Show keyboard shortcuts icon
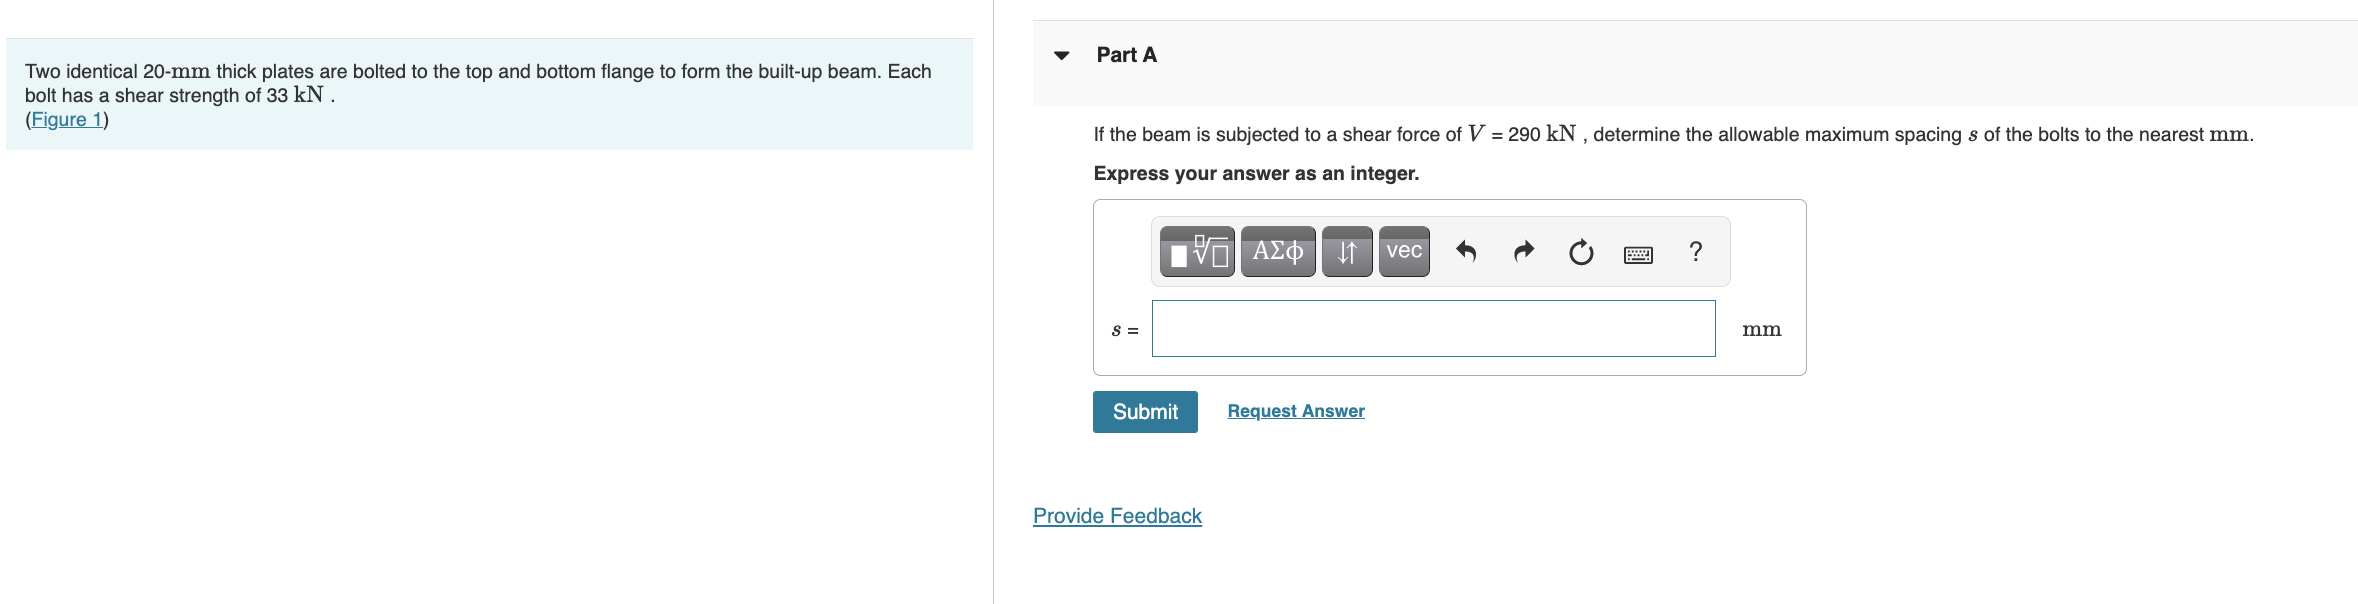 pos(1638,254)
